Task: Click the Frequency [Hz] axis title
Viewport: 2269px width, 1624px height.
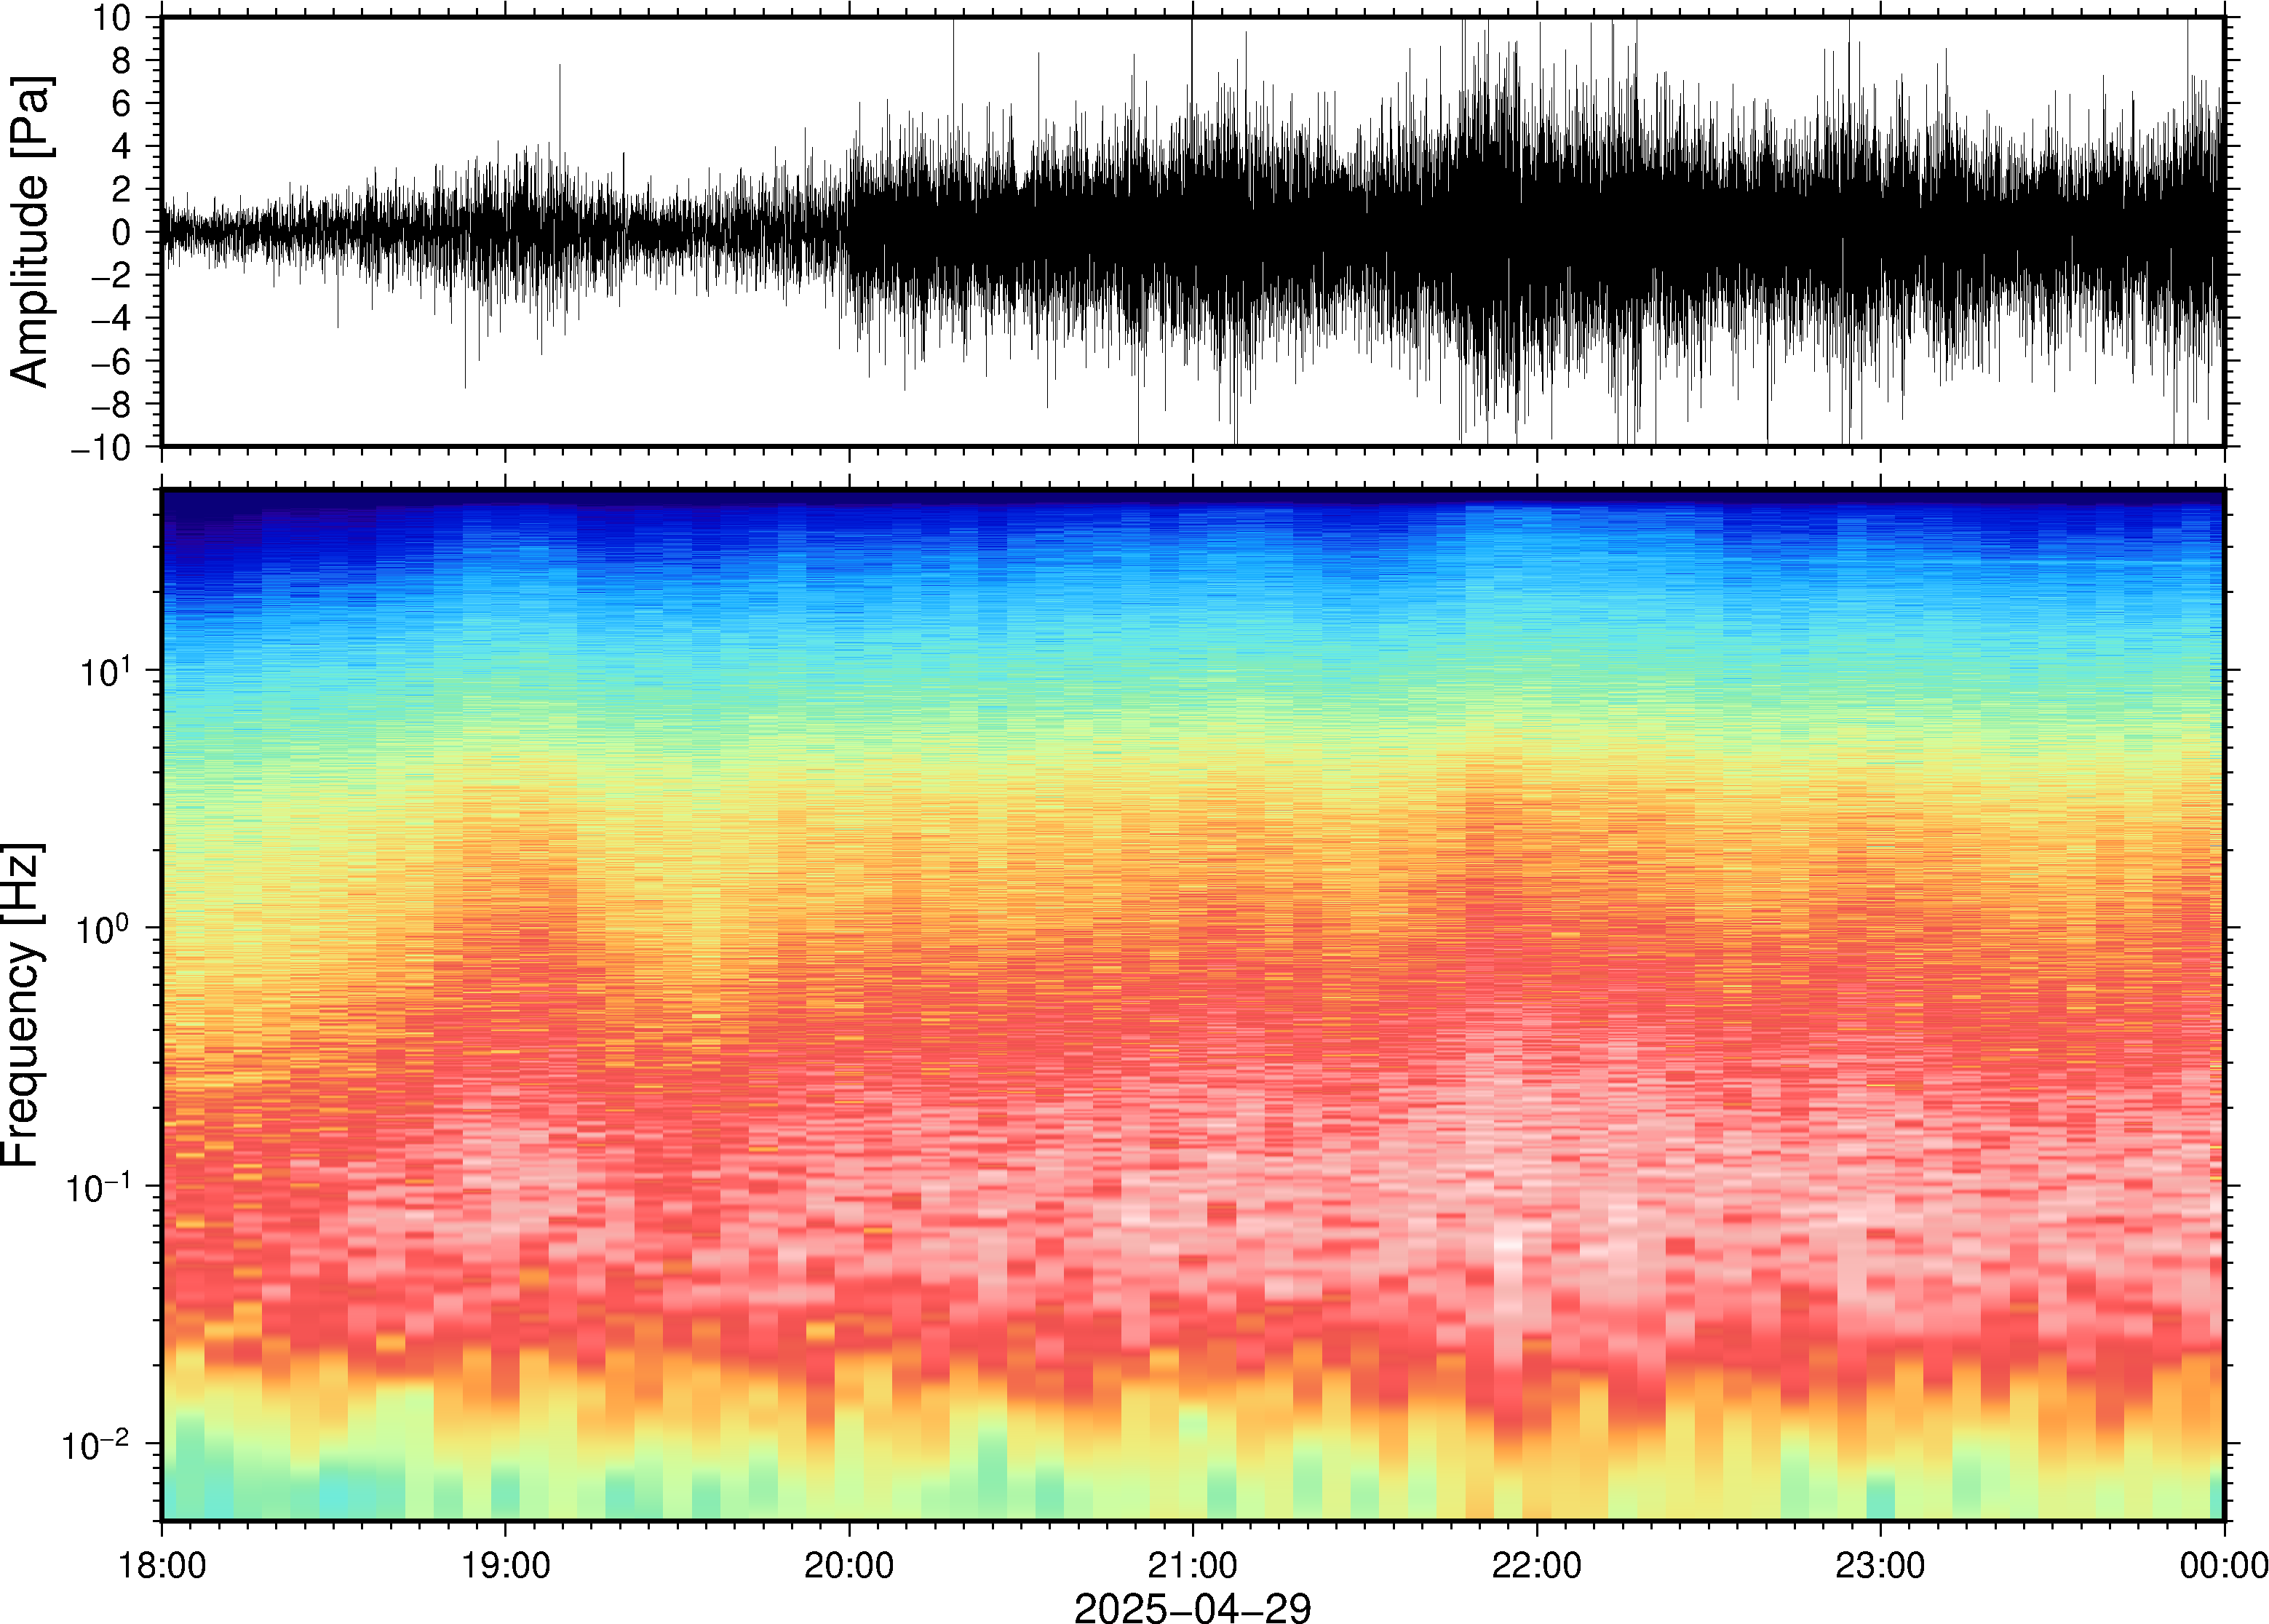Action: (22, 1005)
